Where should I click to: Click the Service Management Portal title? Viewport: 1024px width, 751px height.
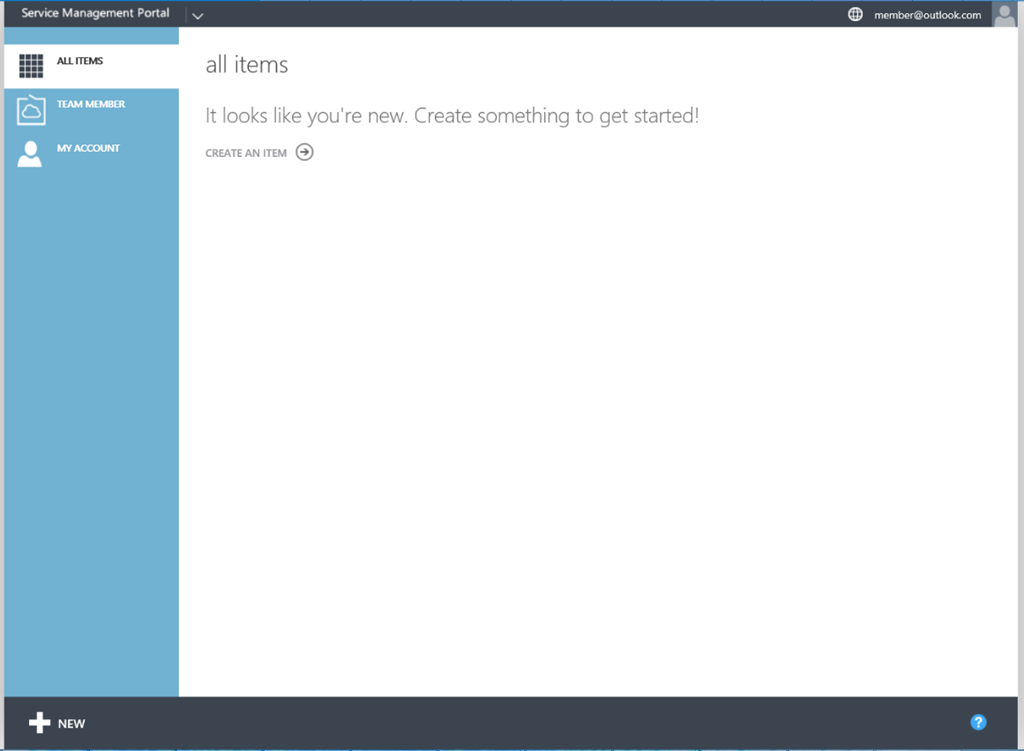coord(95,14)
